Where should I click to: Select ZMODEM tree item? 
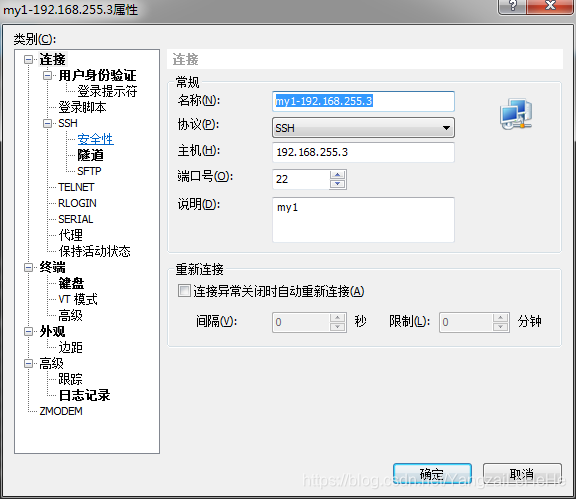point(61,411)
